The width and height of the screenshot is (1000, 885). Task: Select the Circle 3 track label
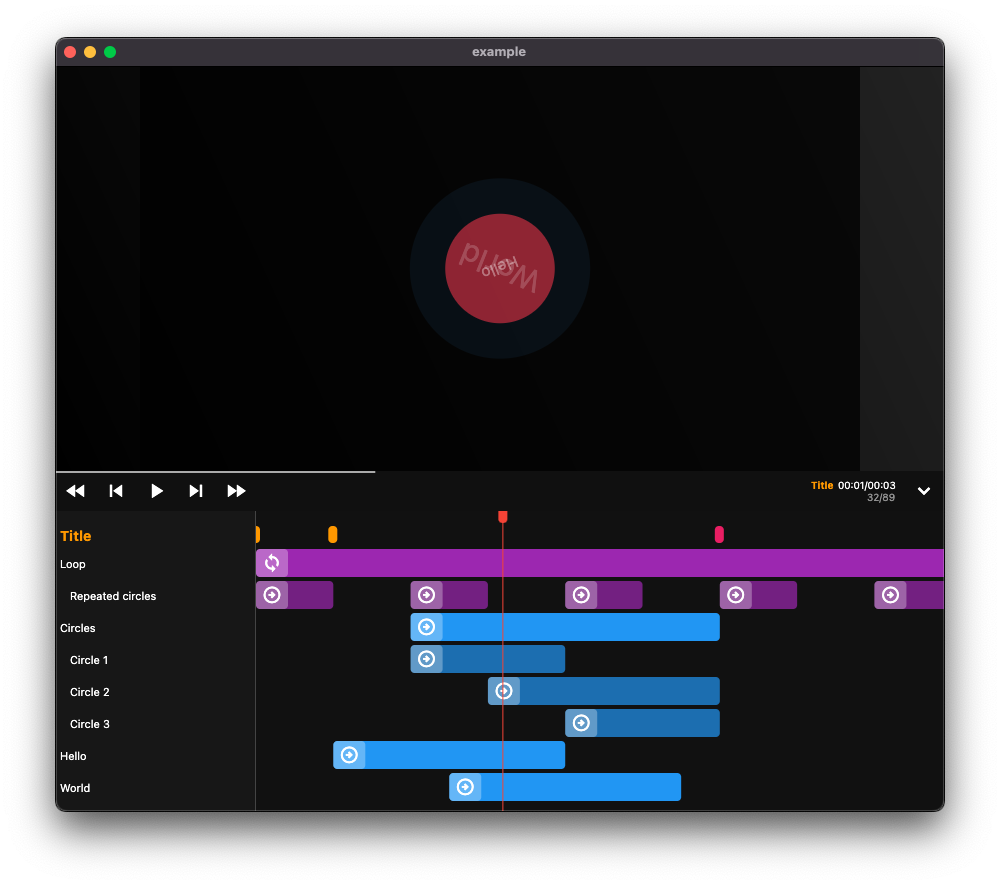click(90, 724)
